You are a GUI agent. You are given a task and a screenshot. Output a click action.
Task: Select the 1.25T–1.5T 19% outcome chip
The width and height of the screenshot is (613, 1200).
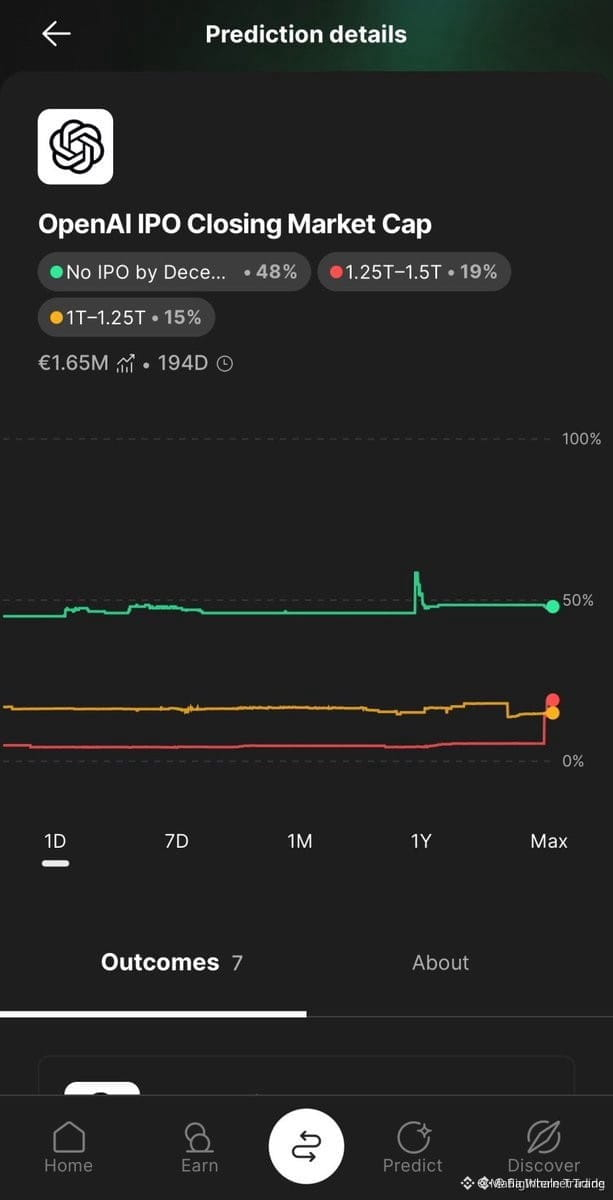coord(415,271)
